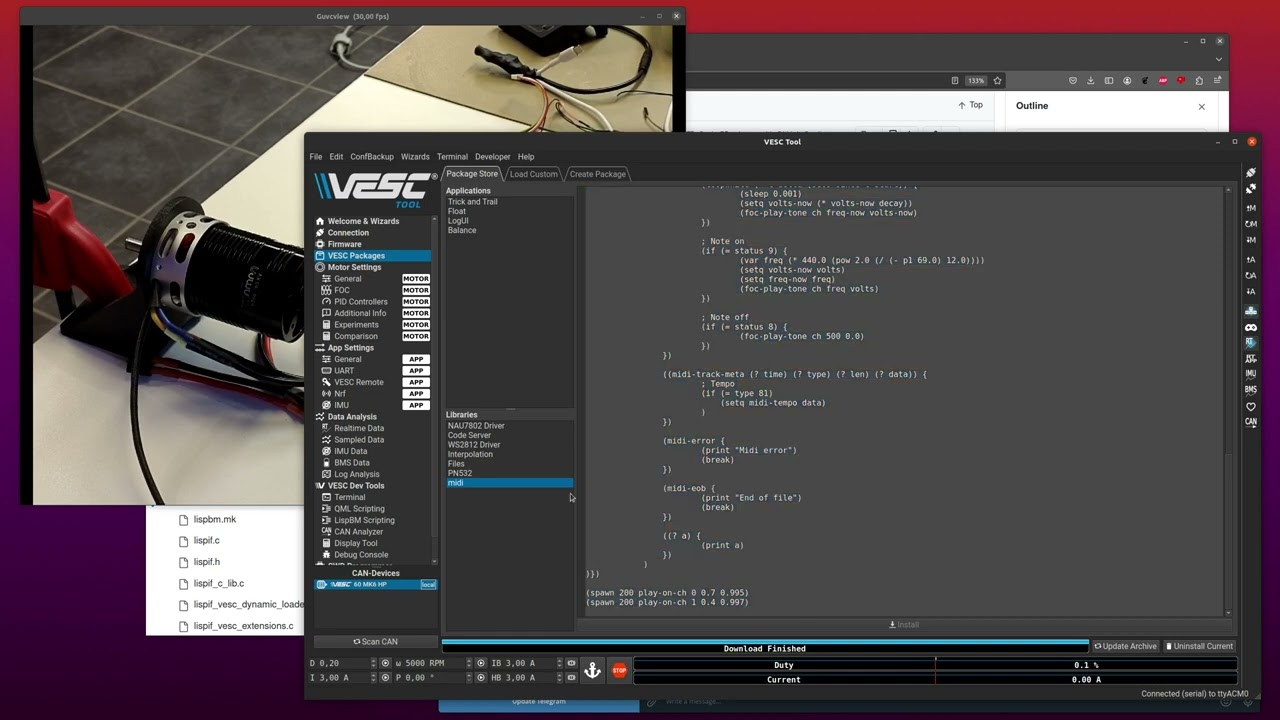The width and height of the screenshot is (1280, 720).
Task: Click the Download Finished progress bar
Action: pyautogui.click(x=764, y=648)
